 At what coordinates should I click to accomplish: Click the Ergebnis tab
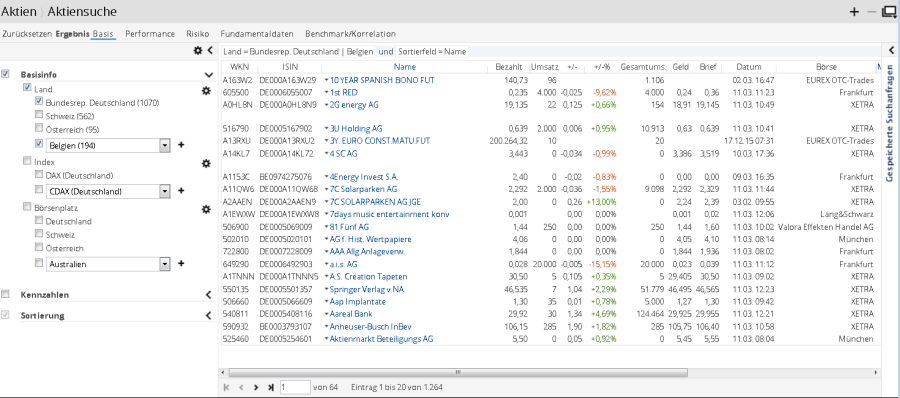tap(72, 34)
